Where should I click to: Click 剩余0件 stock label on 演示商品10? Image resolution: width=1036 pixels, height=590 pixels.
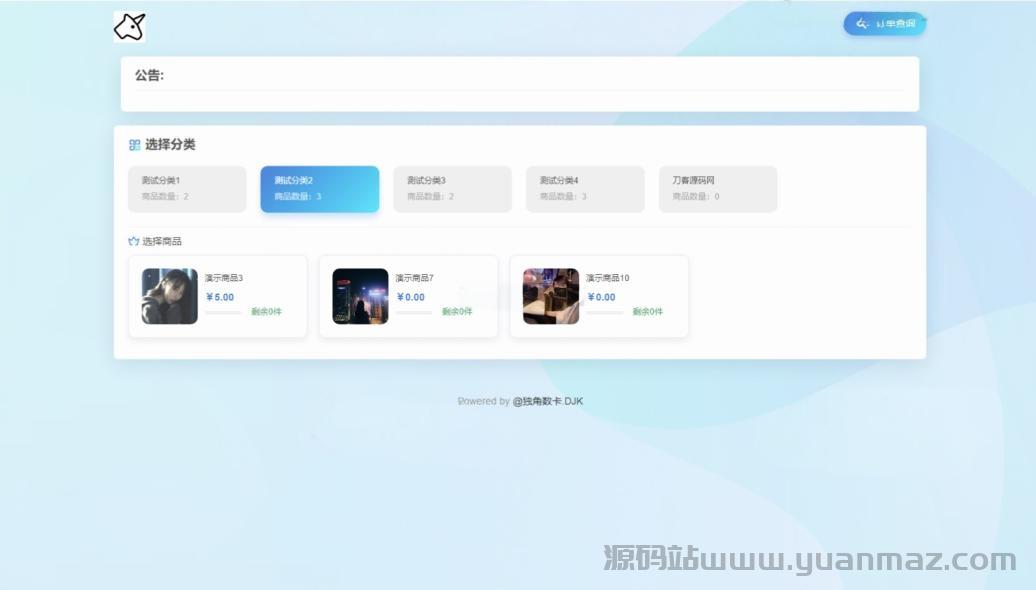click(647, 312)
